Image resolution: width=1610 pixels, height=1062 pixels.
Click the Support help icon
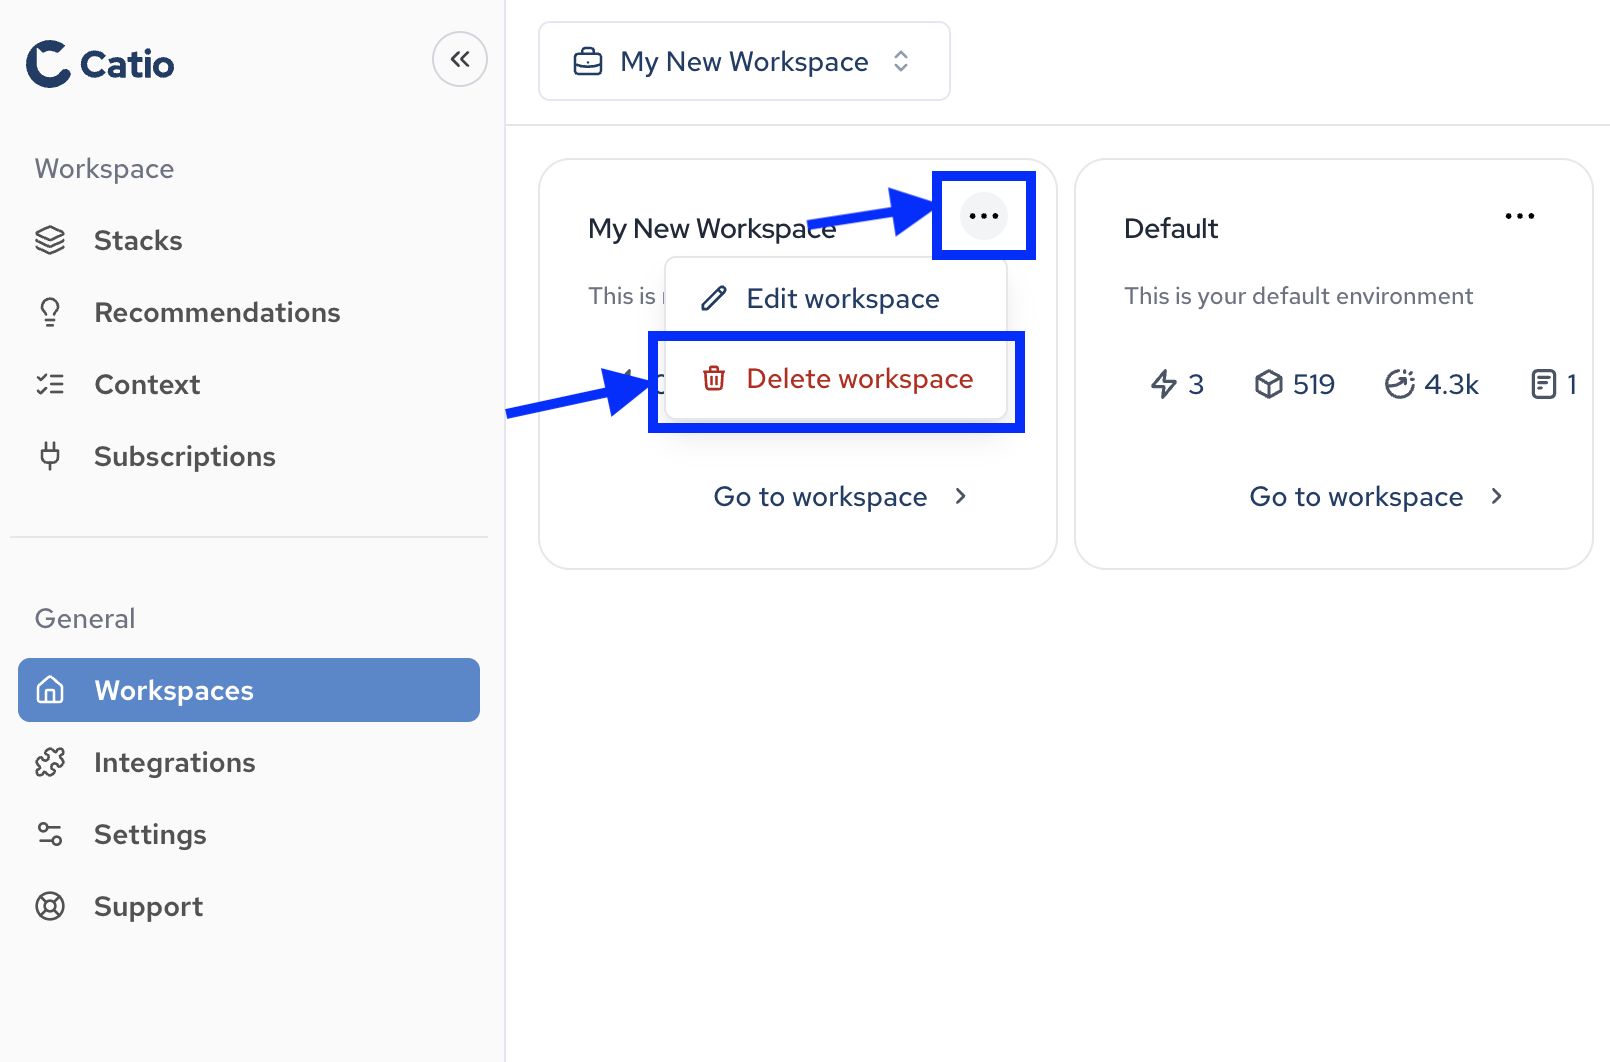pos(49,906)
